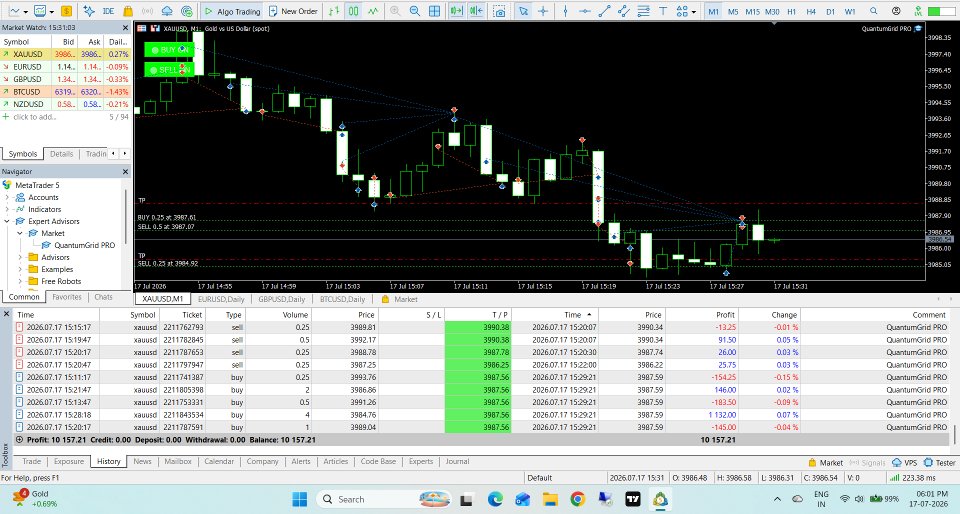This screenshot has height=514, width=960.
Task: Switch to D1 timeframe
Action: [x=830, y=11]
